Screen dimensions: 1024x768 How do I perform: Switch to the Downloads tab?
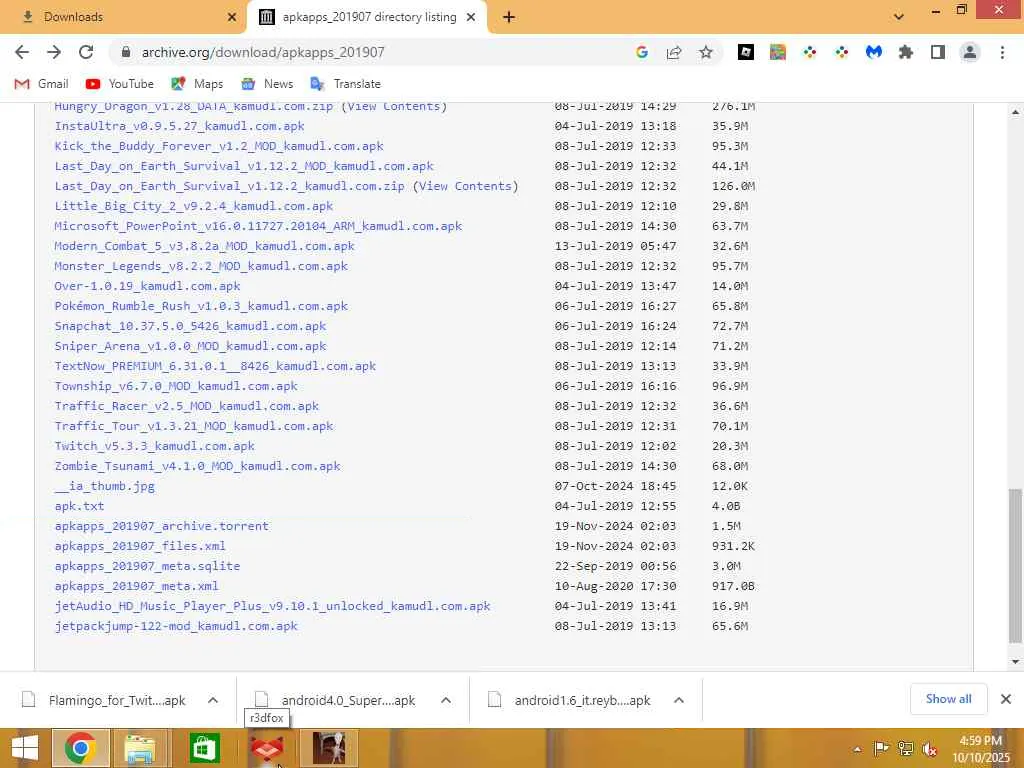click(123, 17)
